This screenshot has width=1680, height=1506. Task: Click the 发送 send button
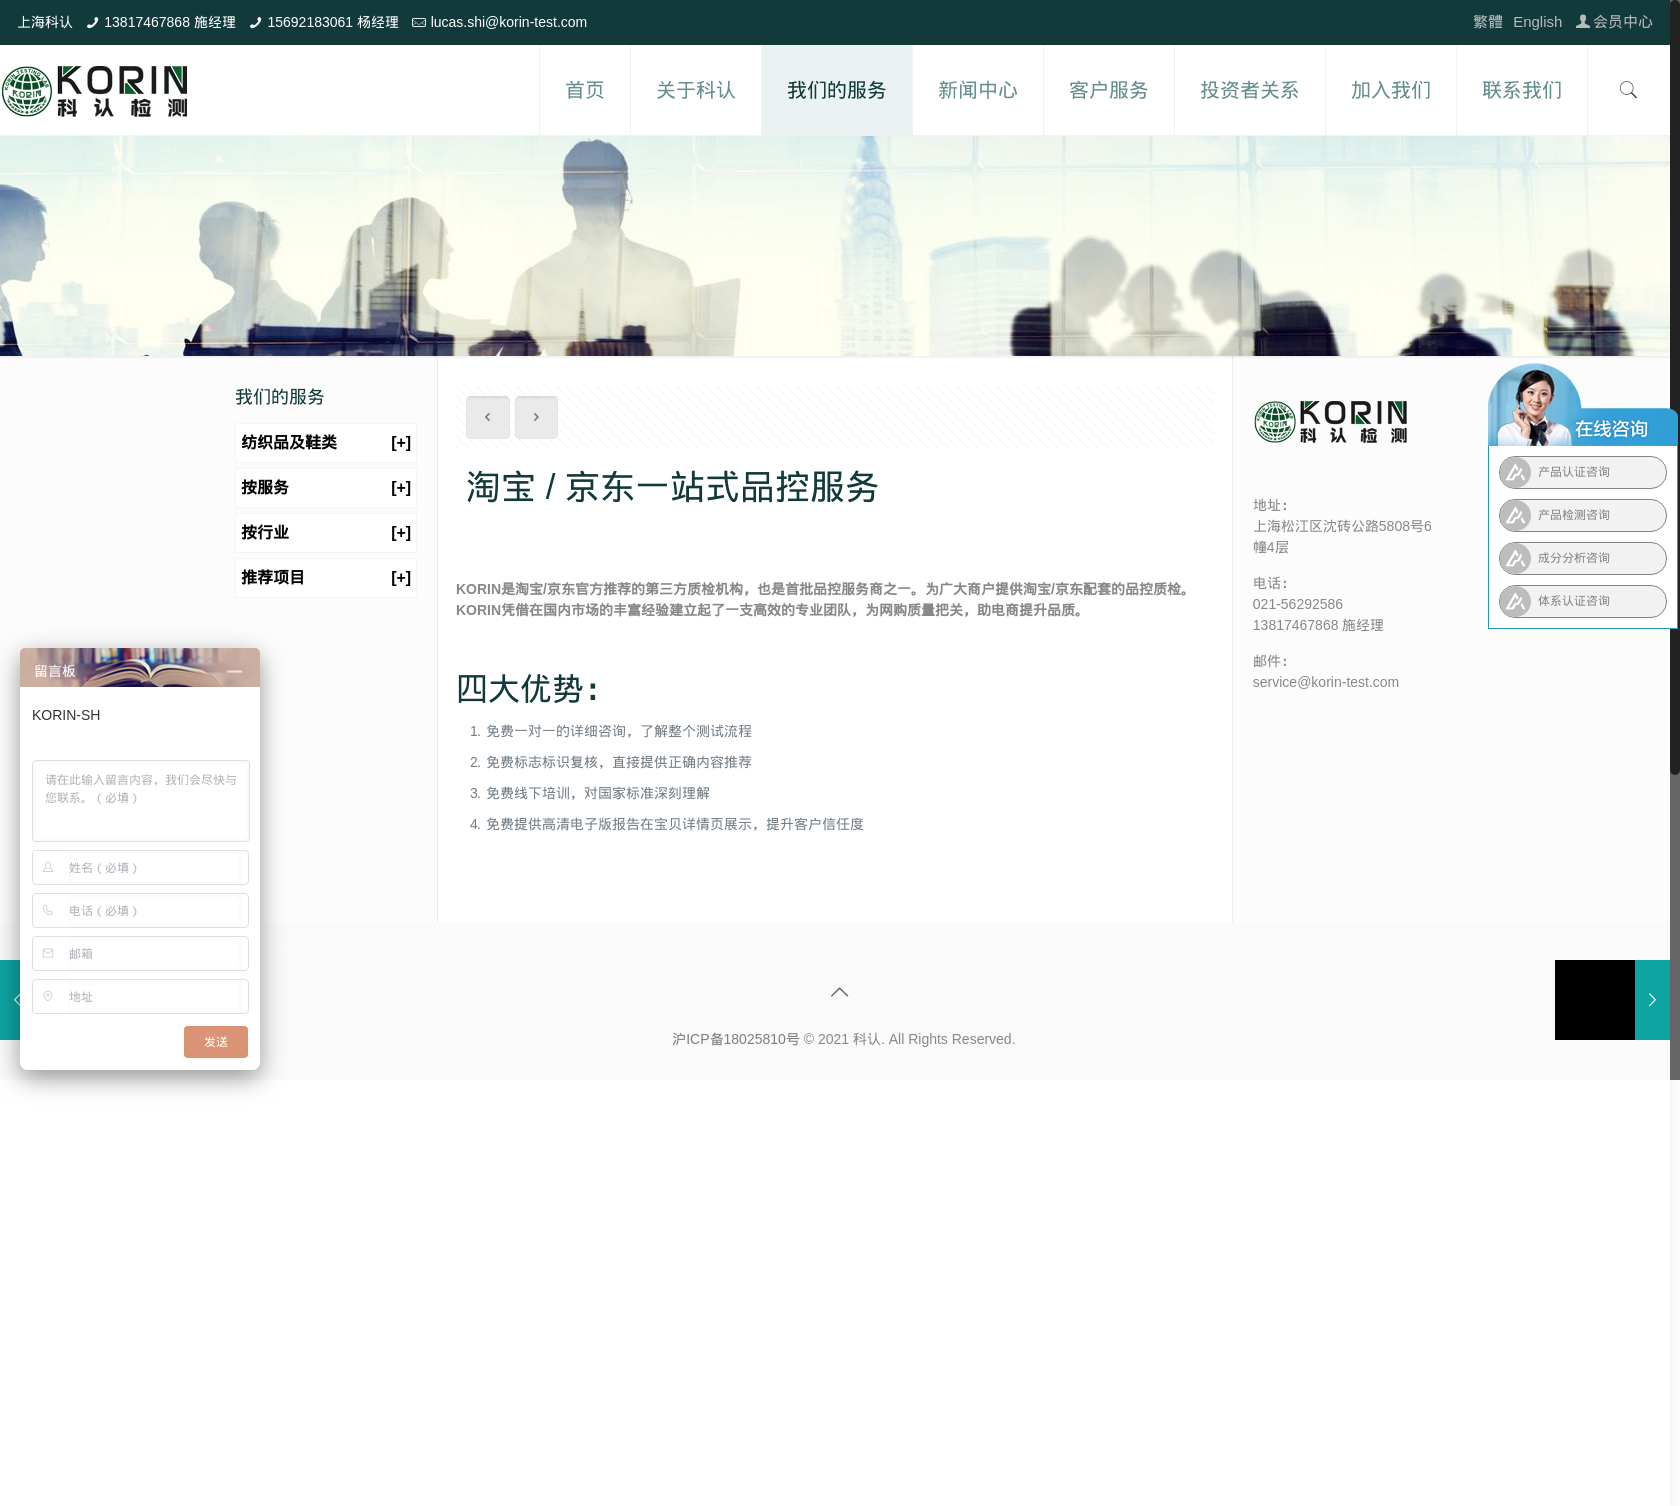[x=216, y=1042]
